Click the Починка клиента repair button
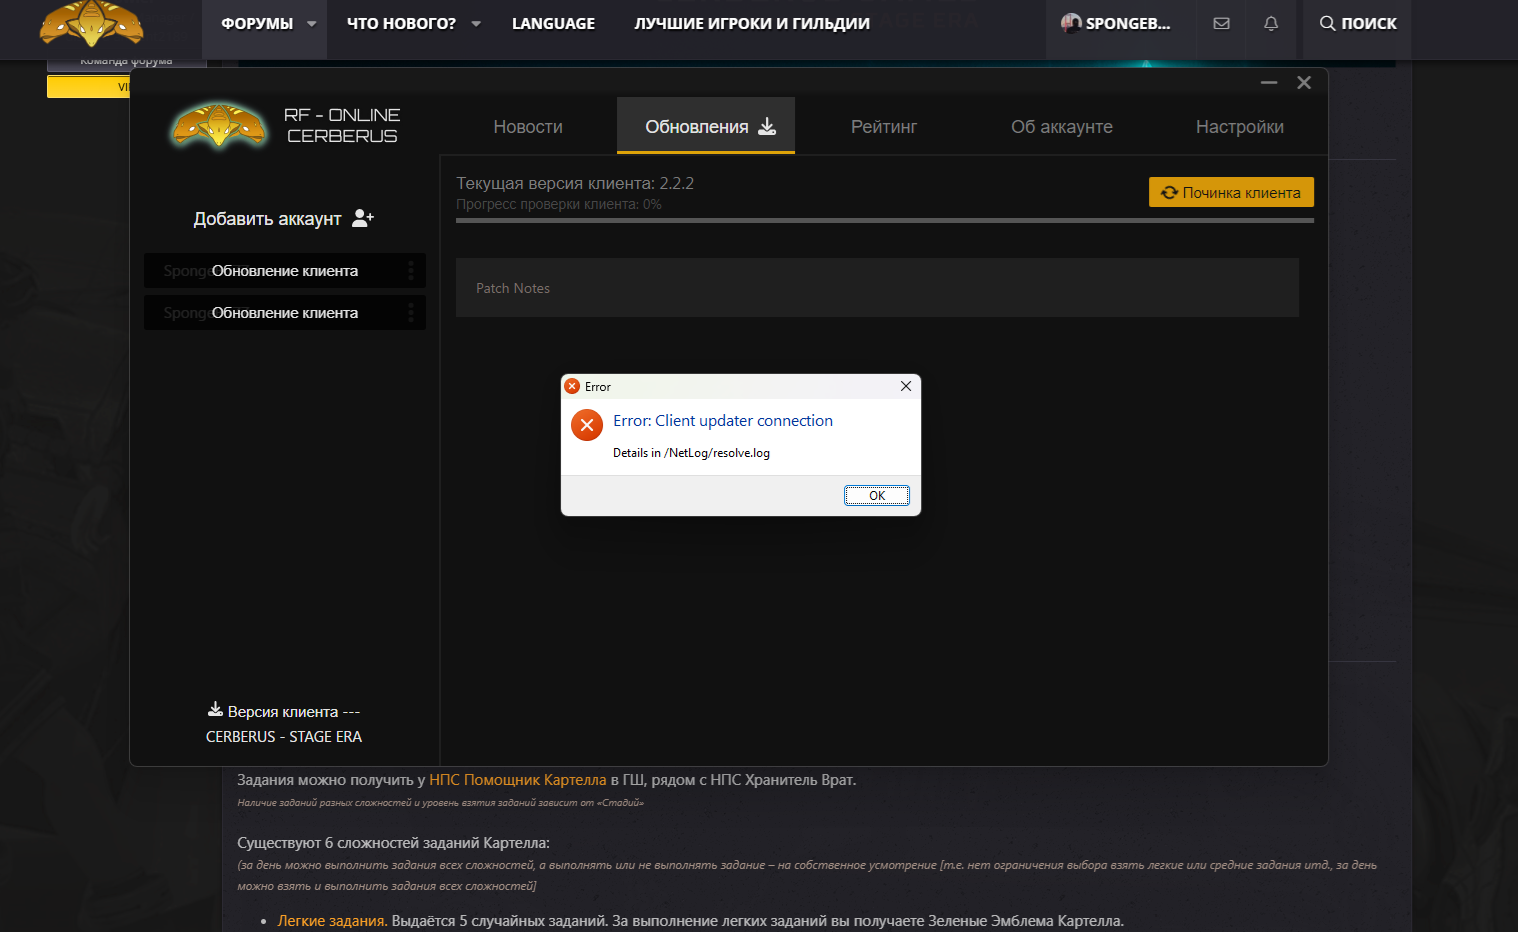The width and height of the screenshot is (1518, 932). pos(1231,192)
